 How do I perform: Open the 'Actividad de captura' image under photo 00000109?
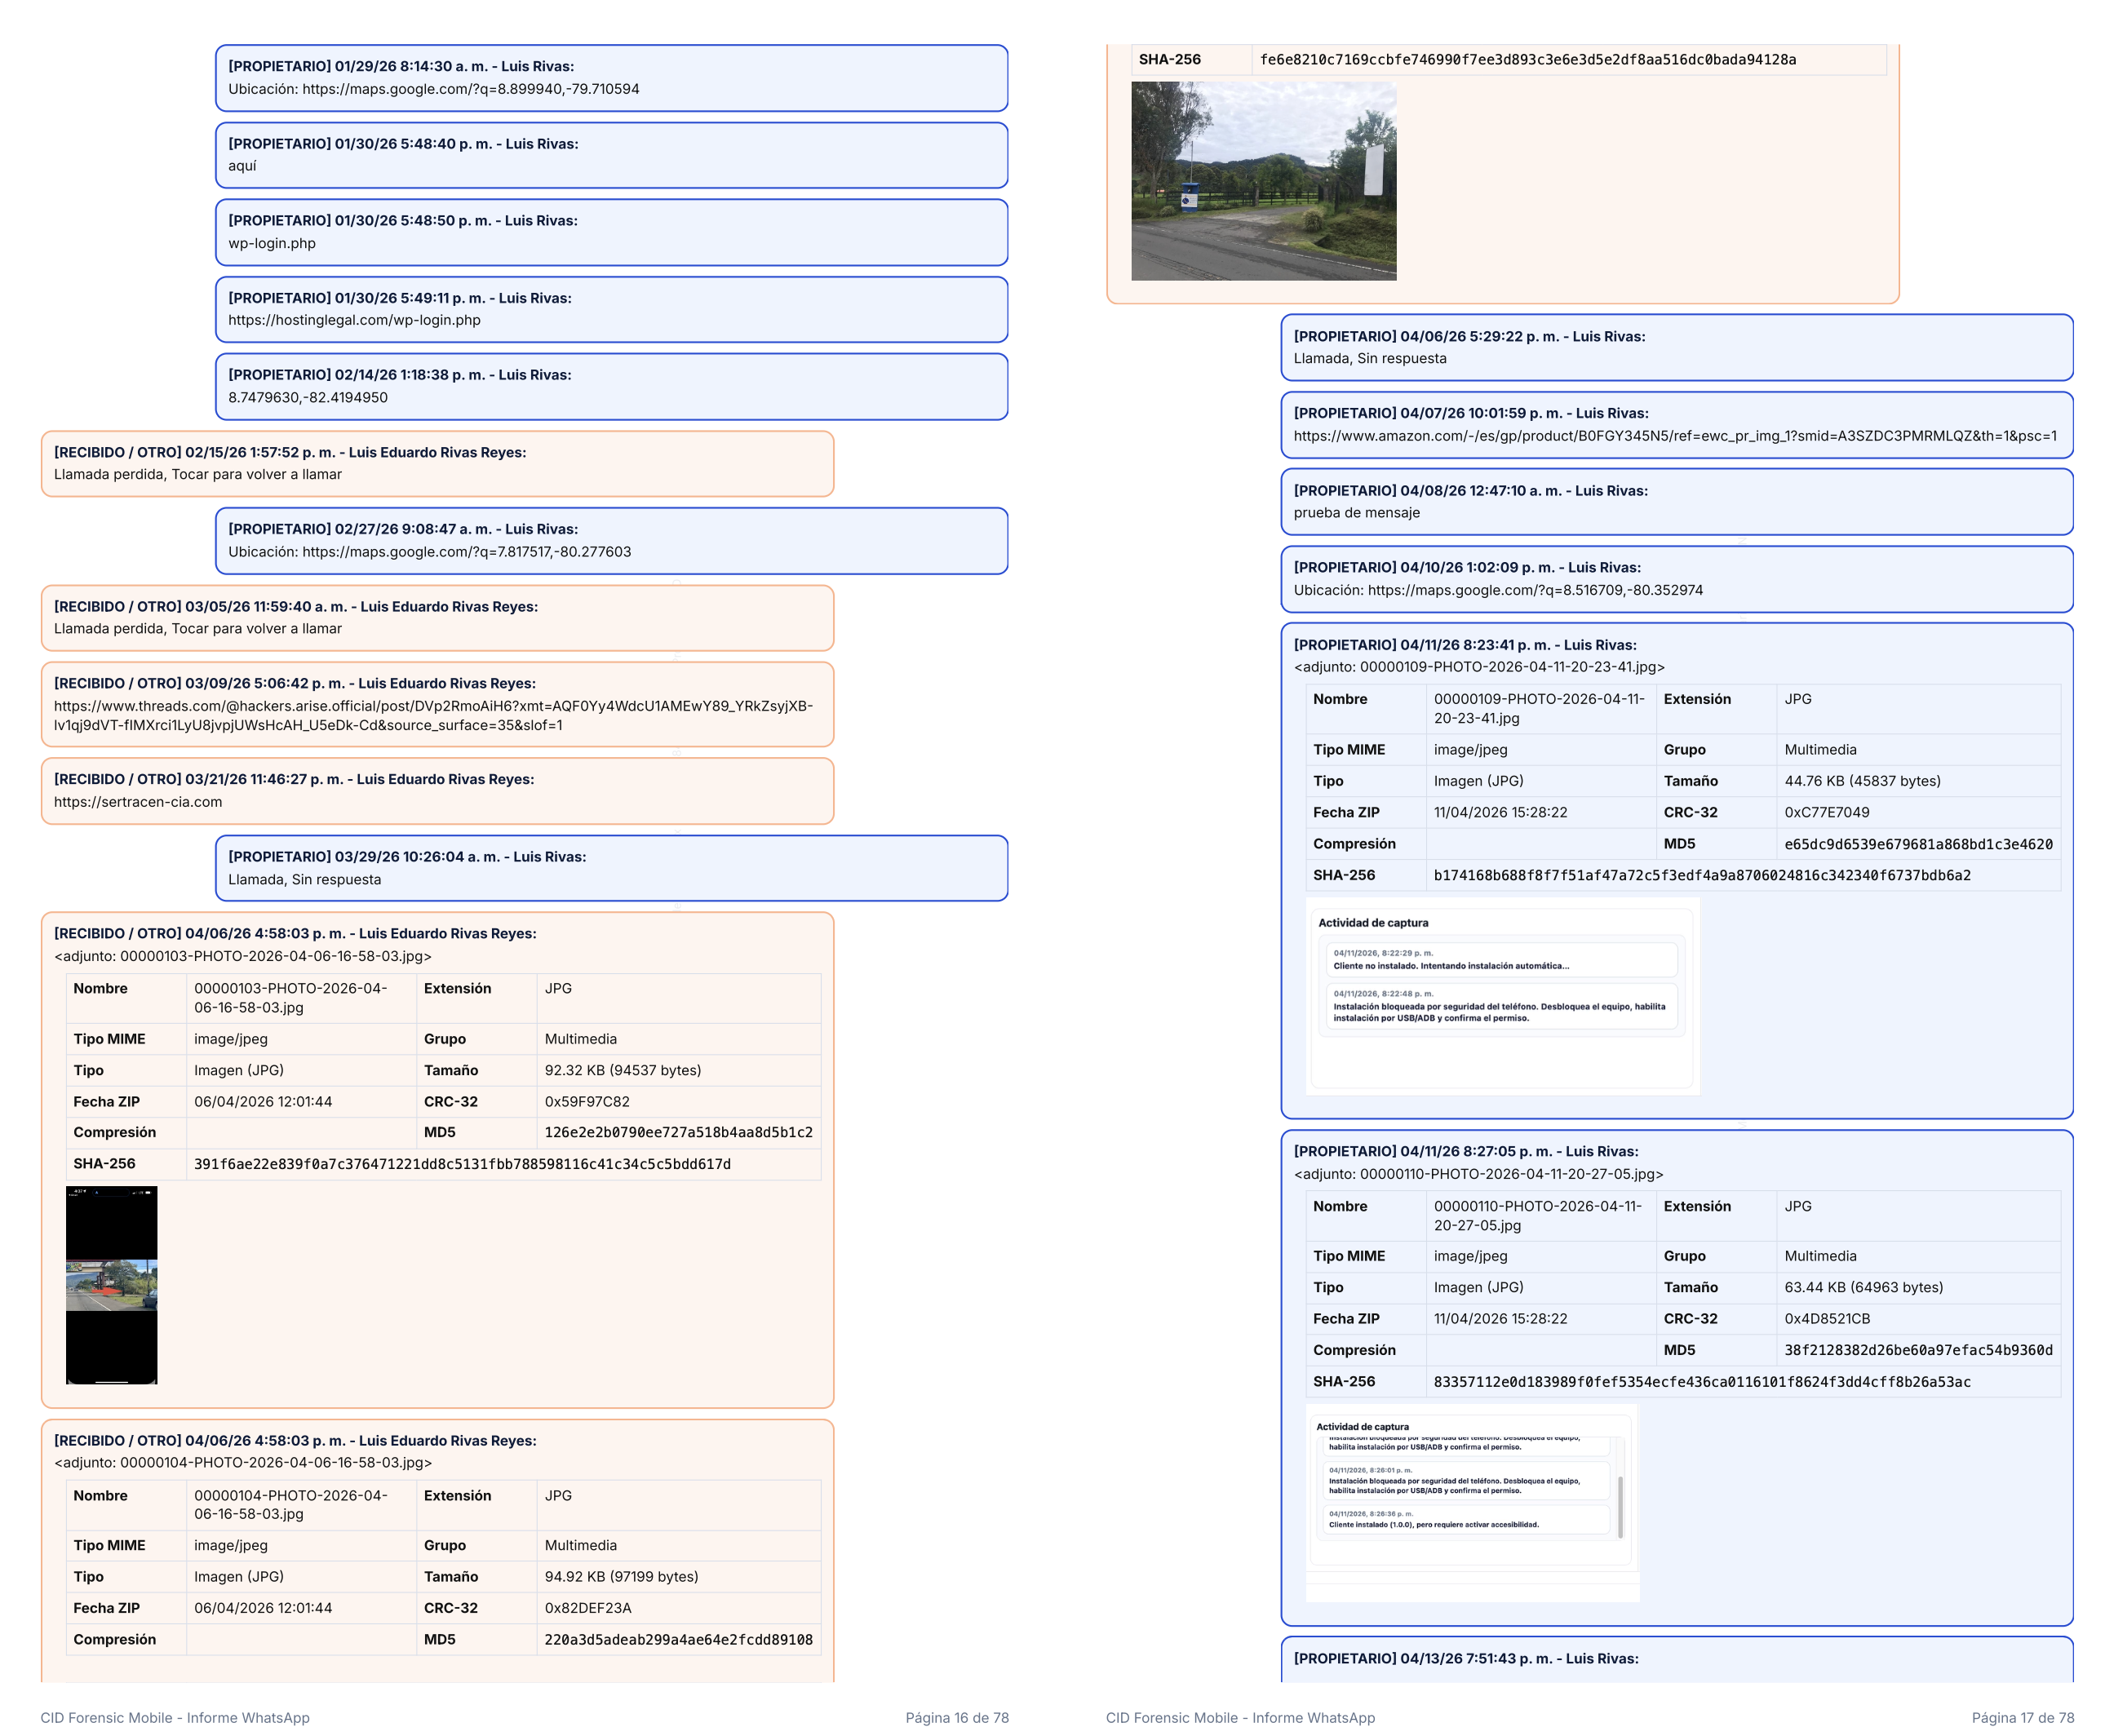(1502, 996)
